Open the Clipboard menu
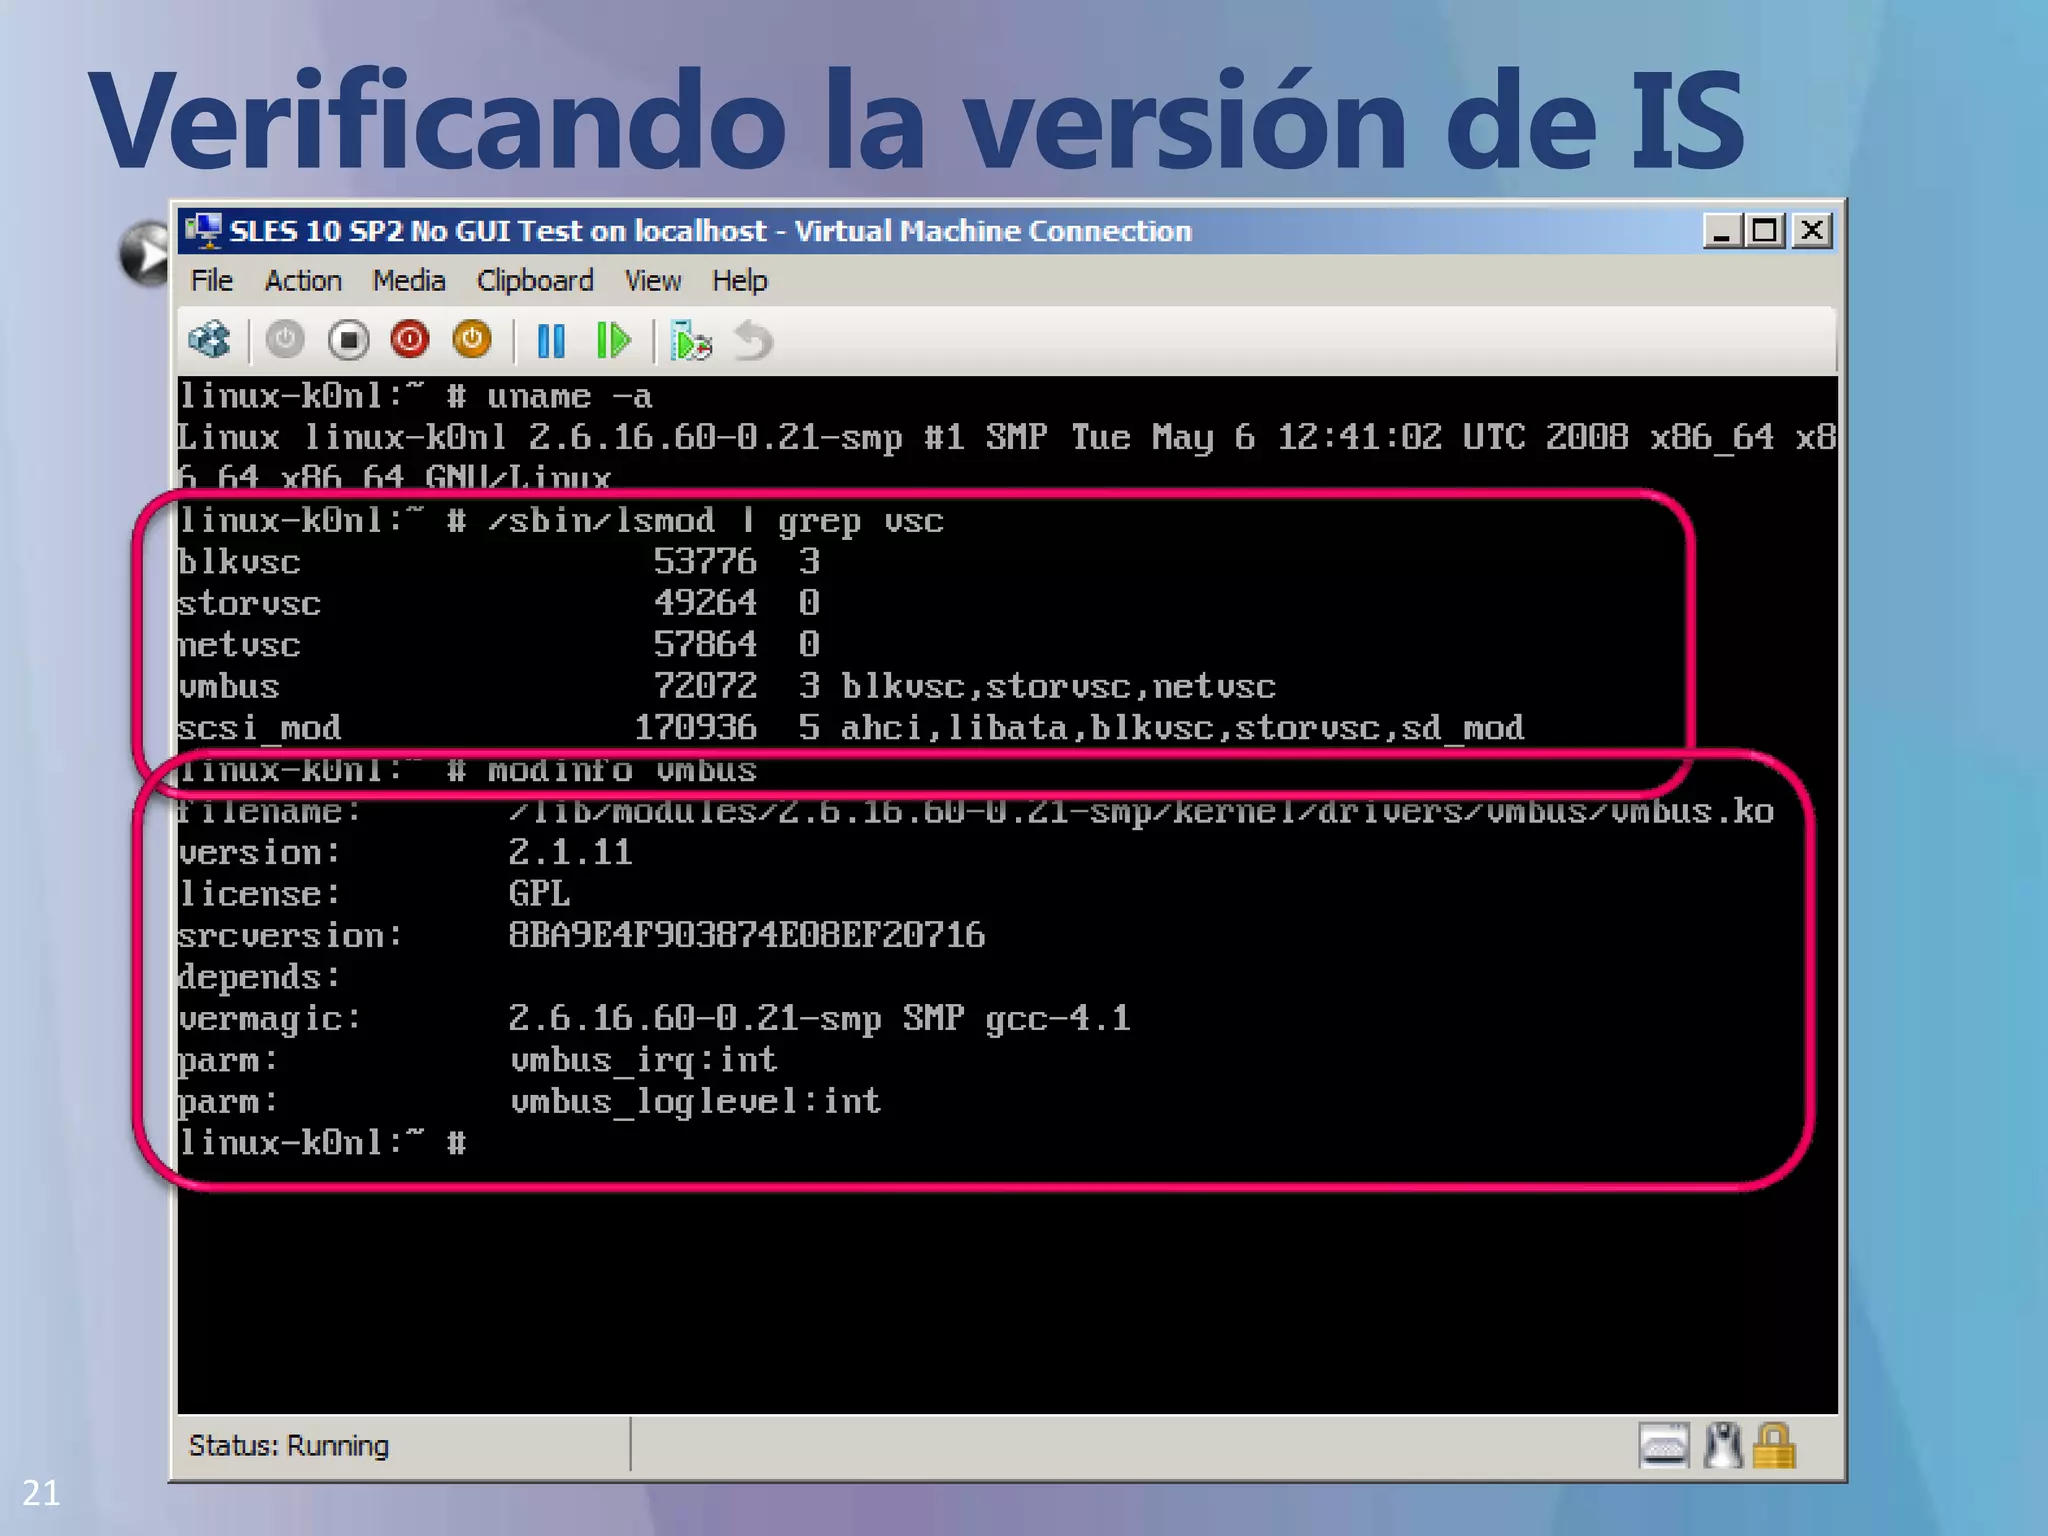Screen dimensions: 2048x1536 (x=535, y=281)
